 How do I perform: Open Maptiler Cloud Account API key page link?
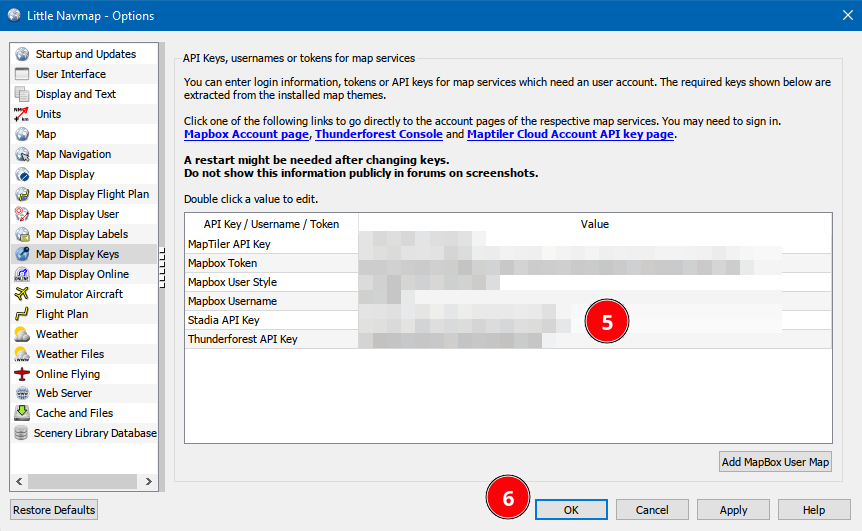pos(570,134)
